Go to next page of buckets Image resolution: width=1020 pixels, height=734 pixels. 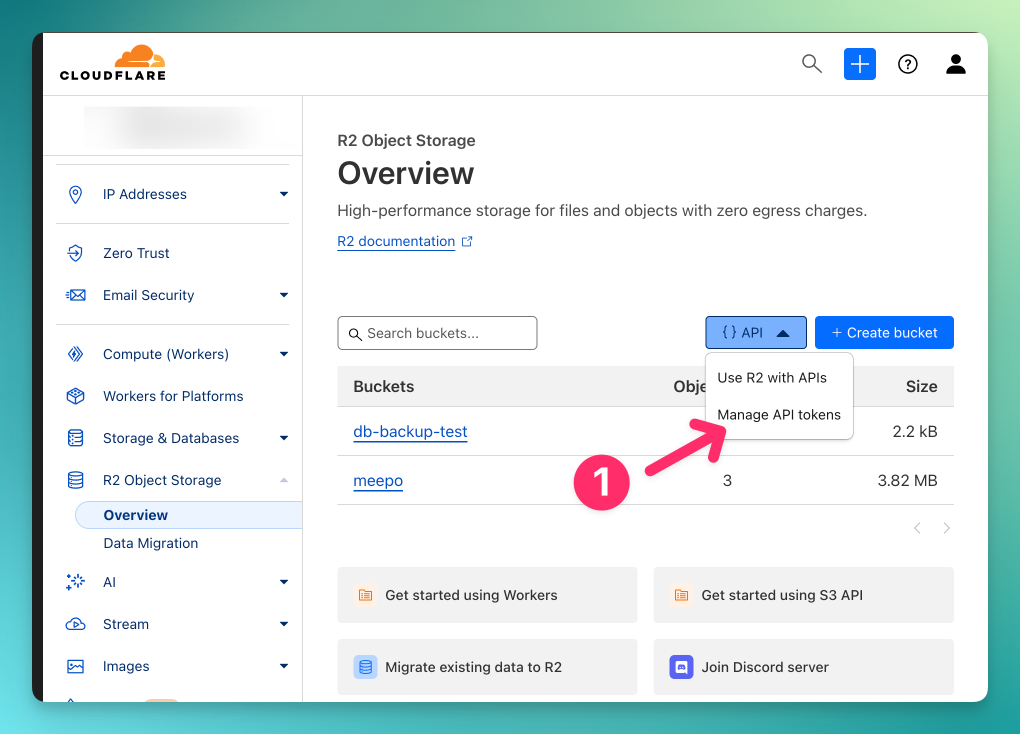946,528
